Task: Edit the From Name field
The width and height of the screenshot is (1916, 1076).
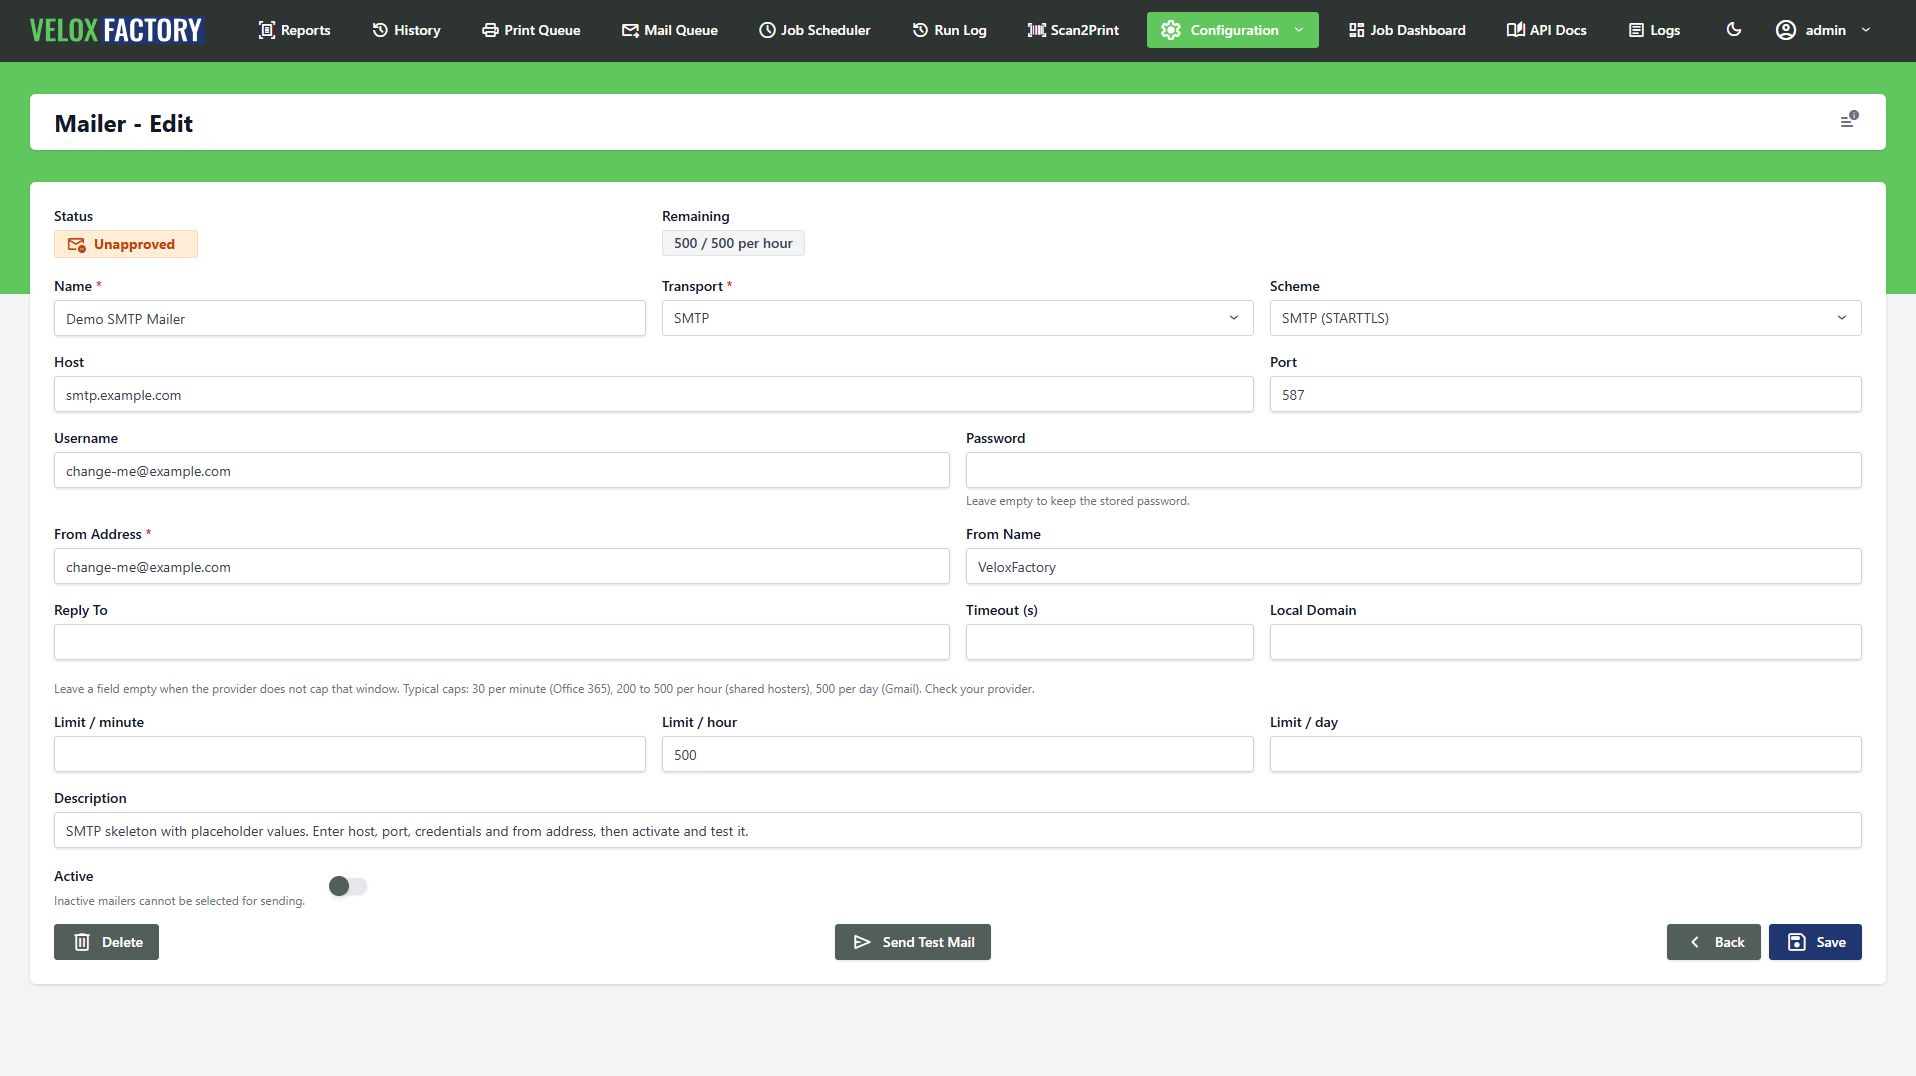Action: (x=1413, y=566)
